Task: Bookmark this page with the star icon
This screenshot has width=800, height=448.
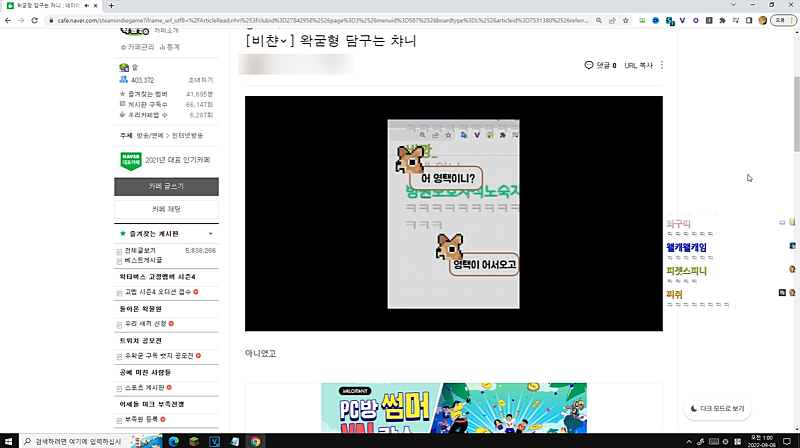Action: coord(626,20)
